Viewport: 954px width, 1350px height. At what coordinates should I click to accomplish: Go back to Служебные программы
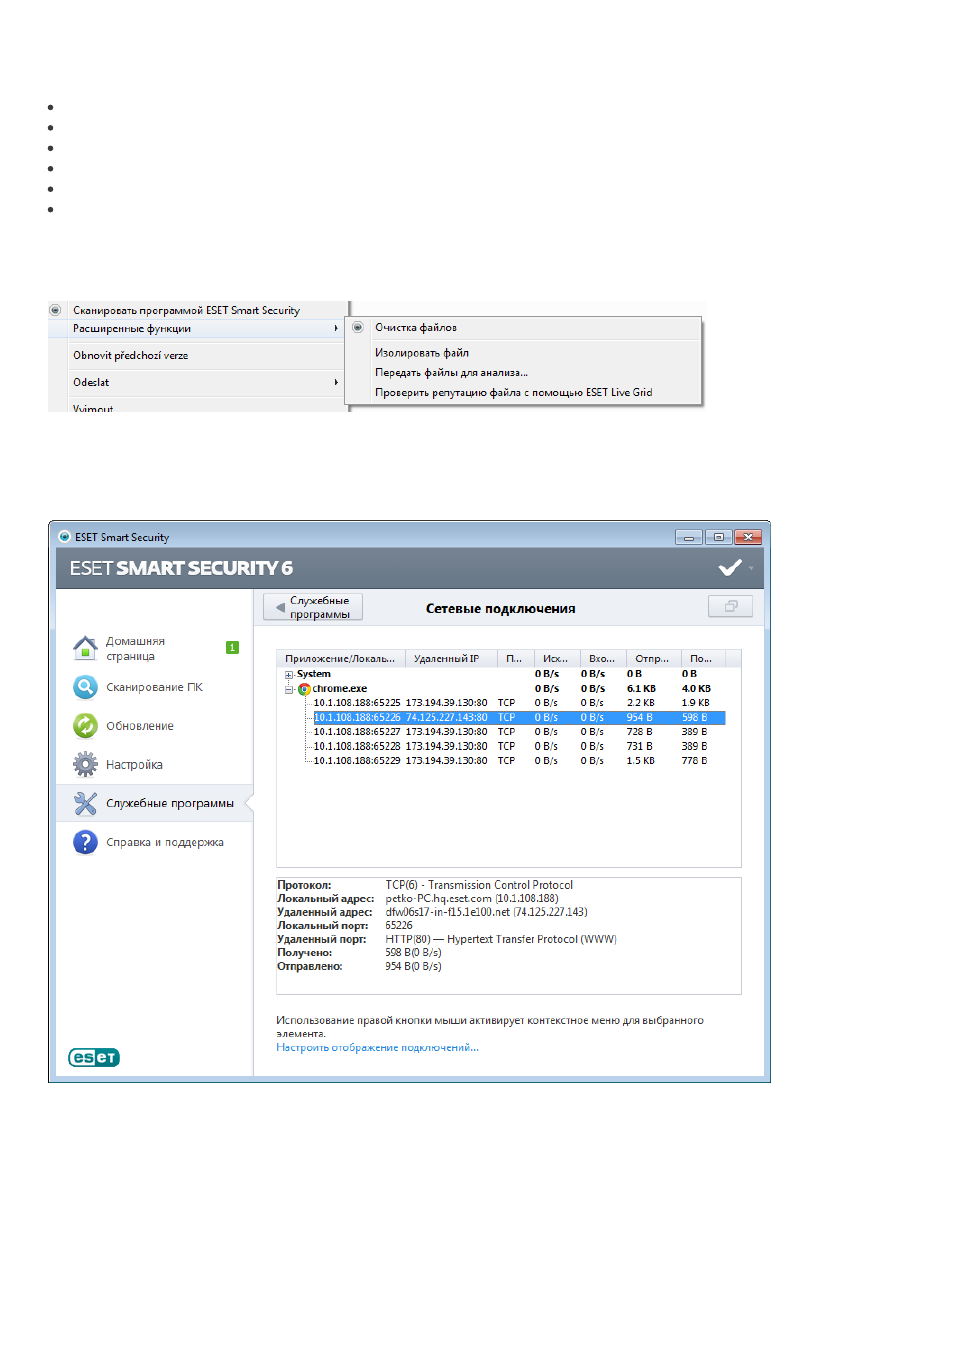point(312,607)
